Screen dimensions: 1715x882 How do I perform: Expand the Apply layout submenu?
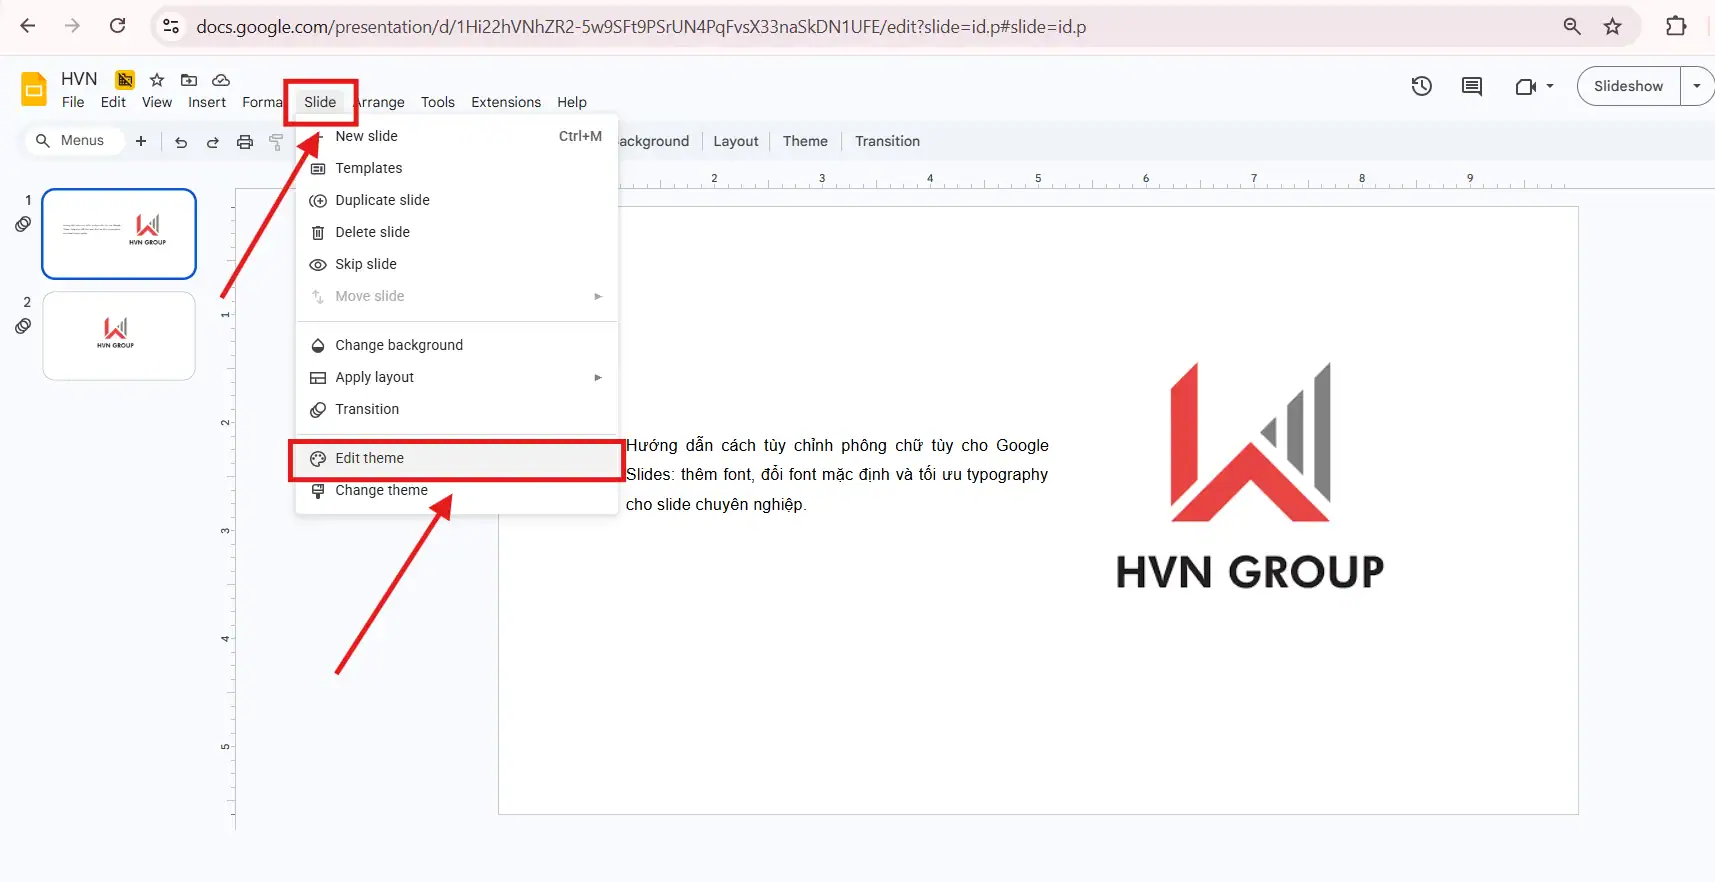[598, 377]
